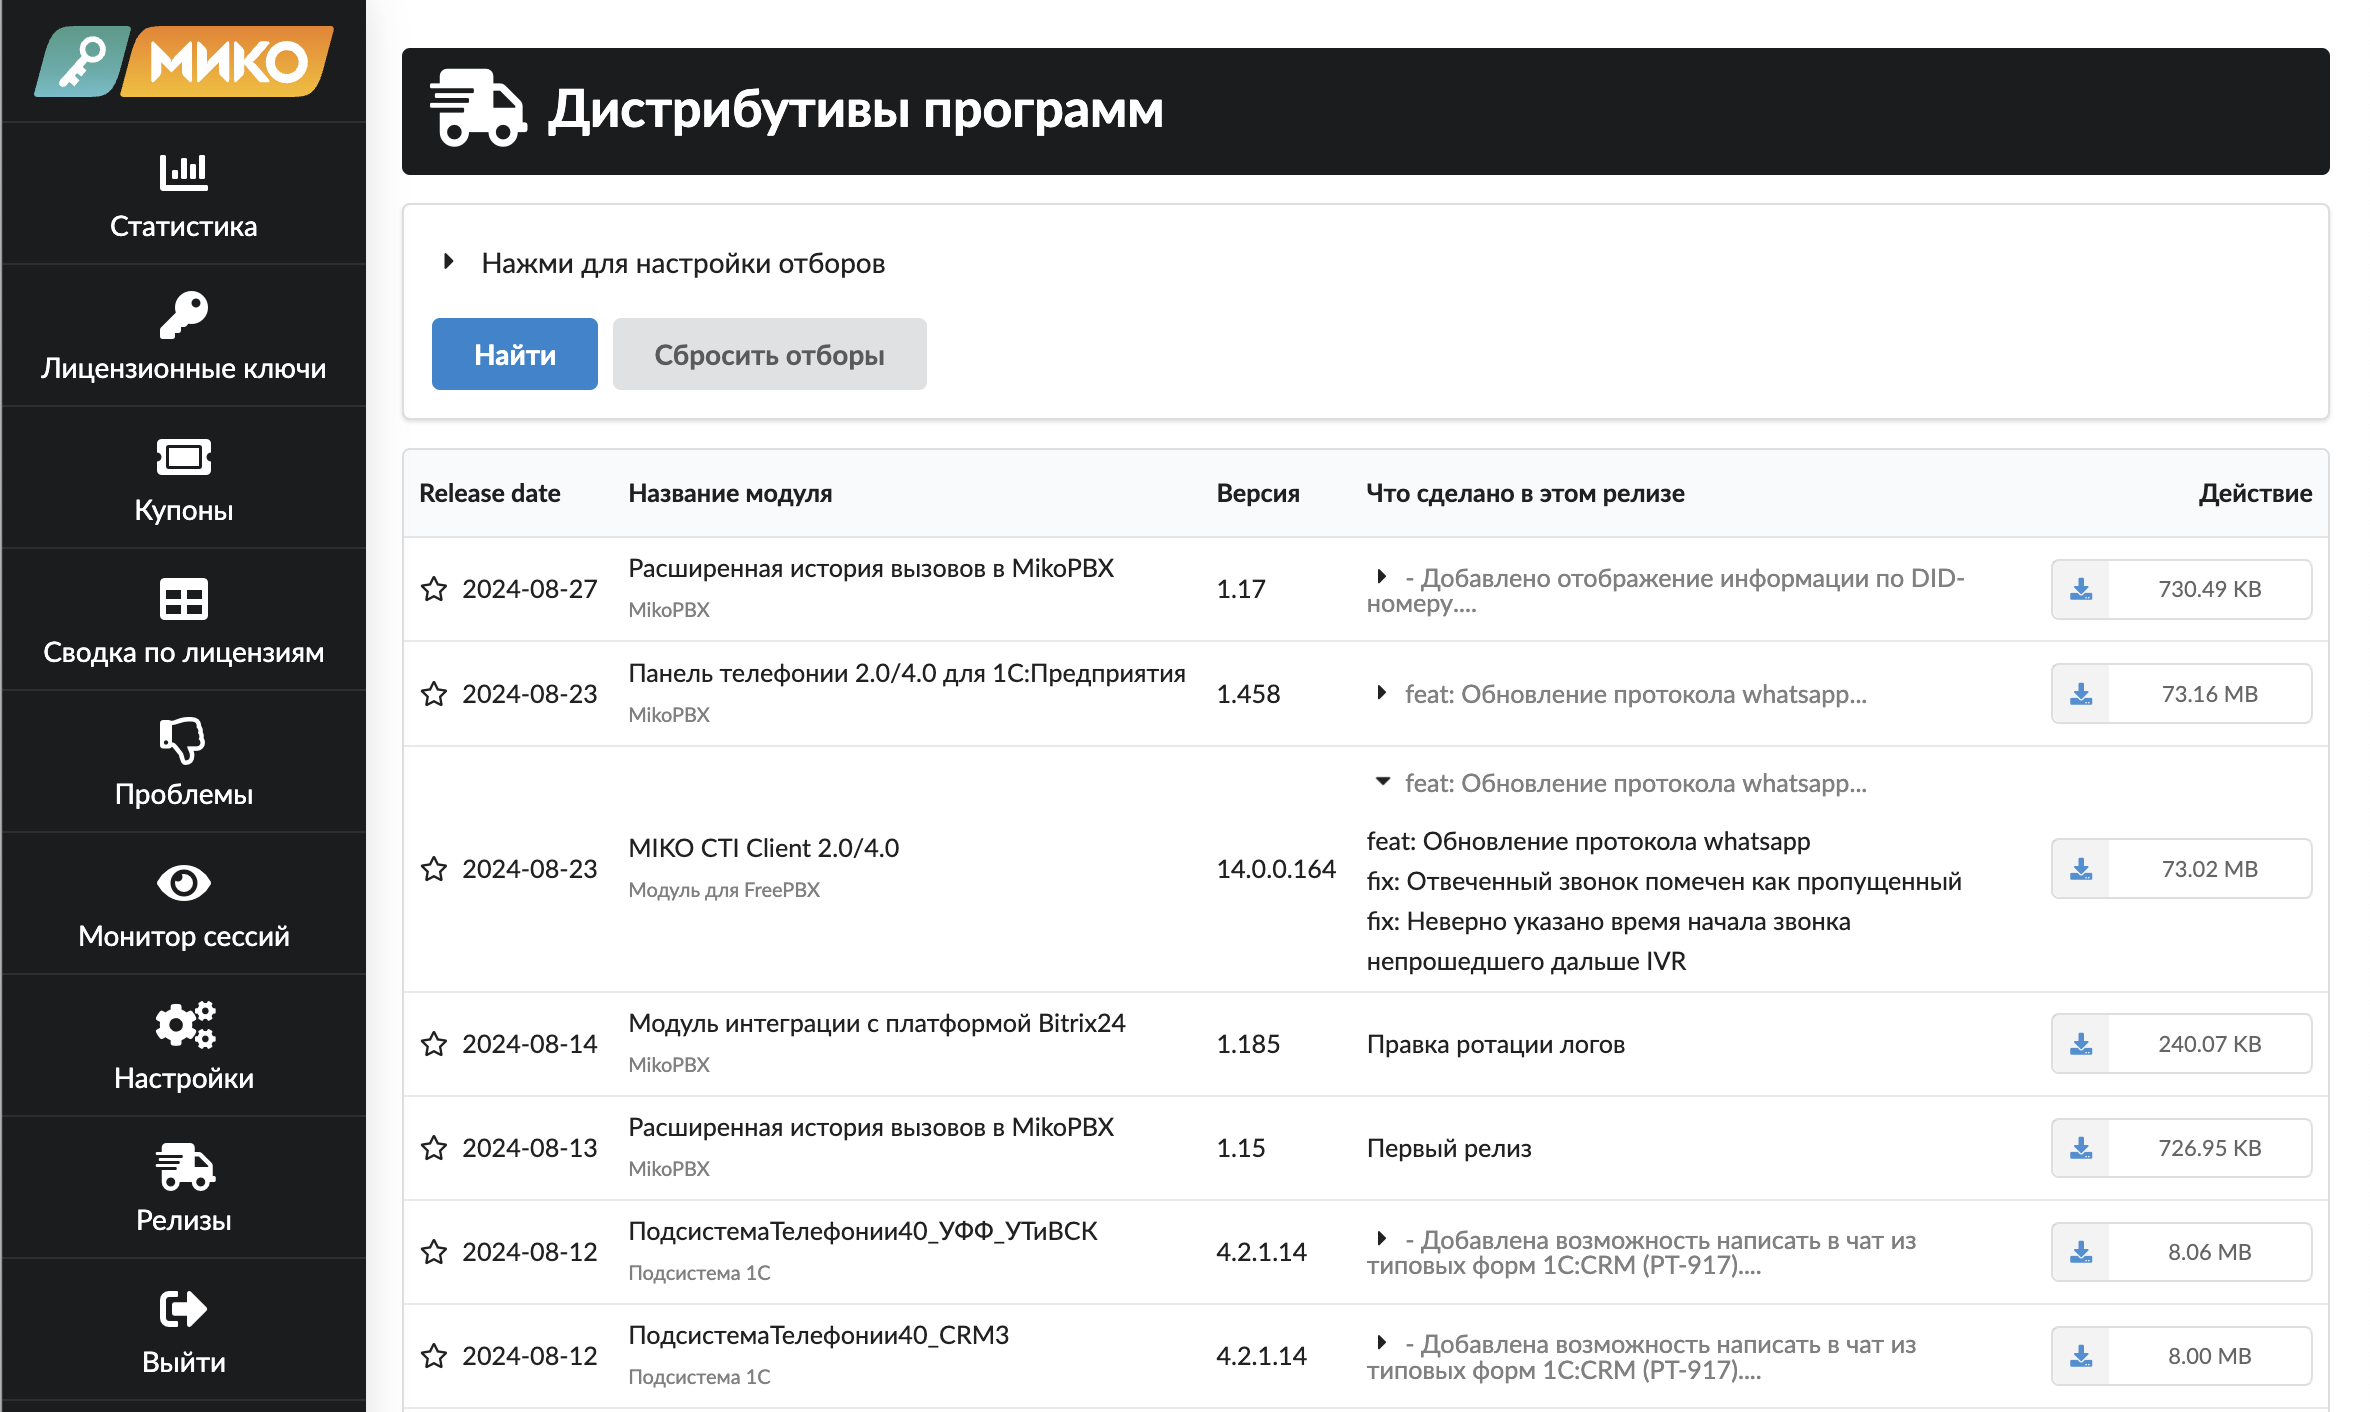2370x1412 pixels.
Task: Click the Первый релиз release note
Action: tap(1449, 1148)
